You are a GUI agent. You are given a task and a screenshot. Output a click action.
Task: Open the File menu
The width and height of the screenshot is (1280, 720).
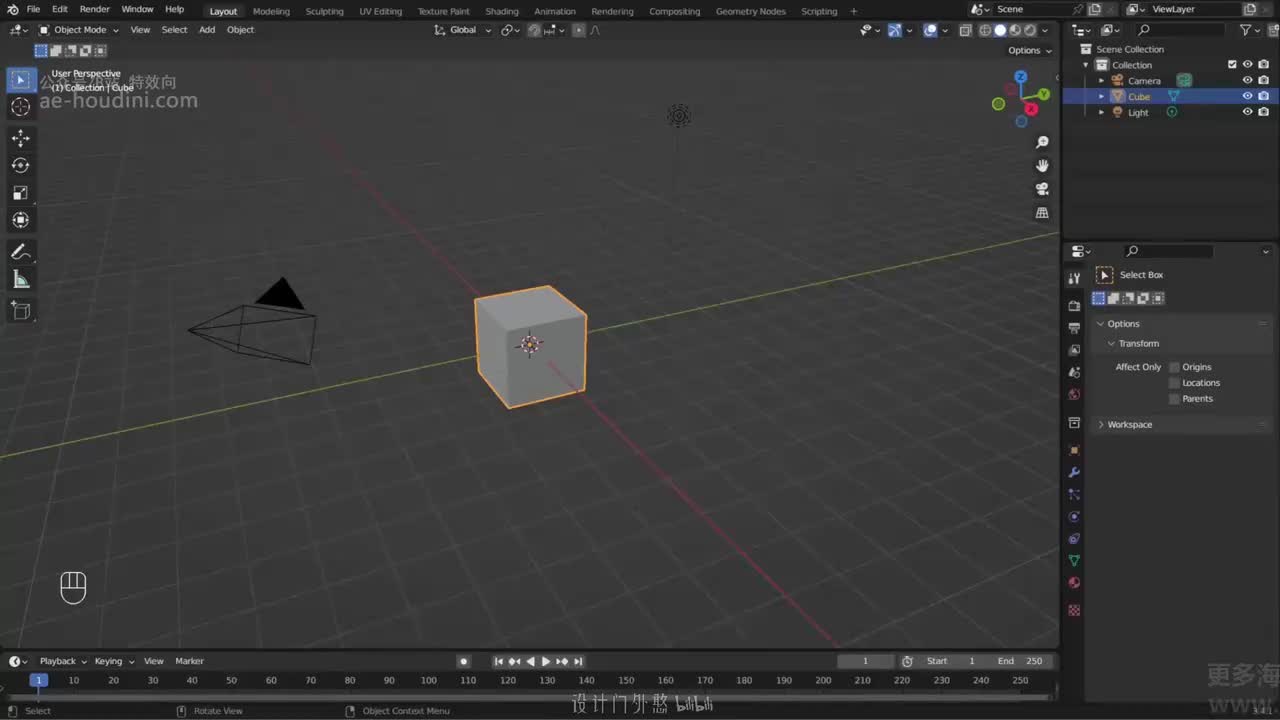pos(33,9)
